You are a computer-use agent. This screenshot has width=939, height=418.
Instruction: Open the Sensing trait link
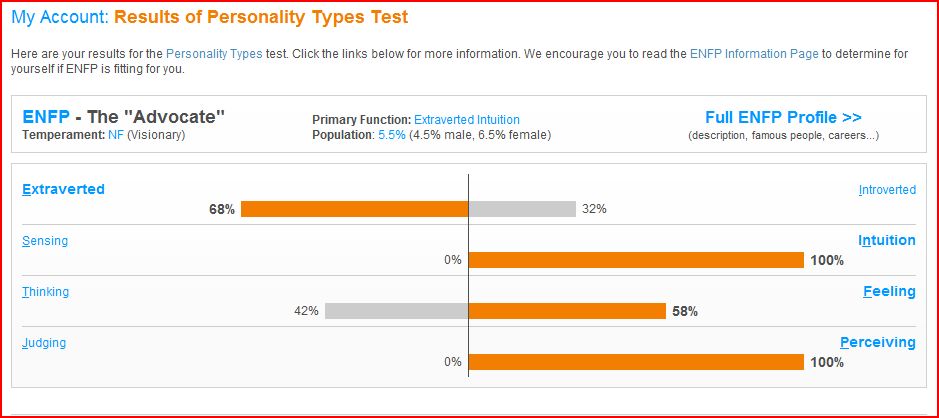coord(45,241)
